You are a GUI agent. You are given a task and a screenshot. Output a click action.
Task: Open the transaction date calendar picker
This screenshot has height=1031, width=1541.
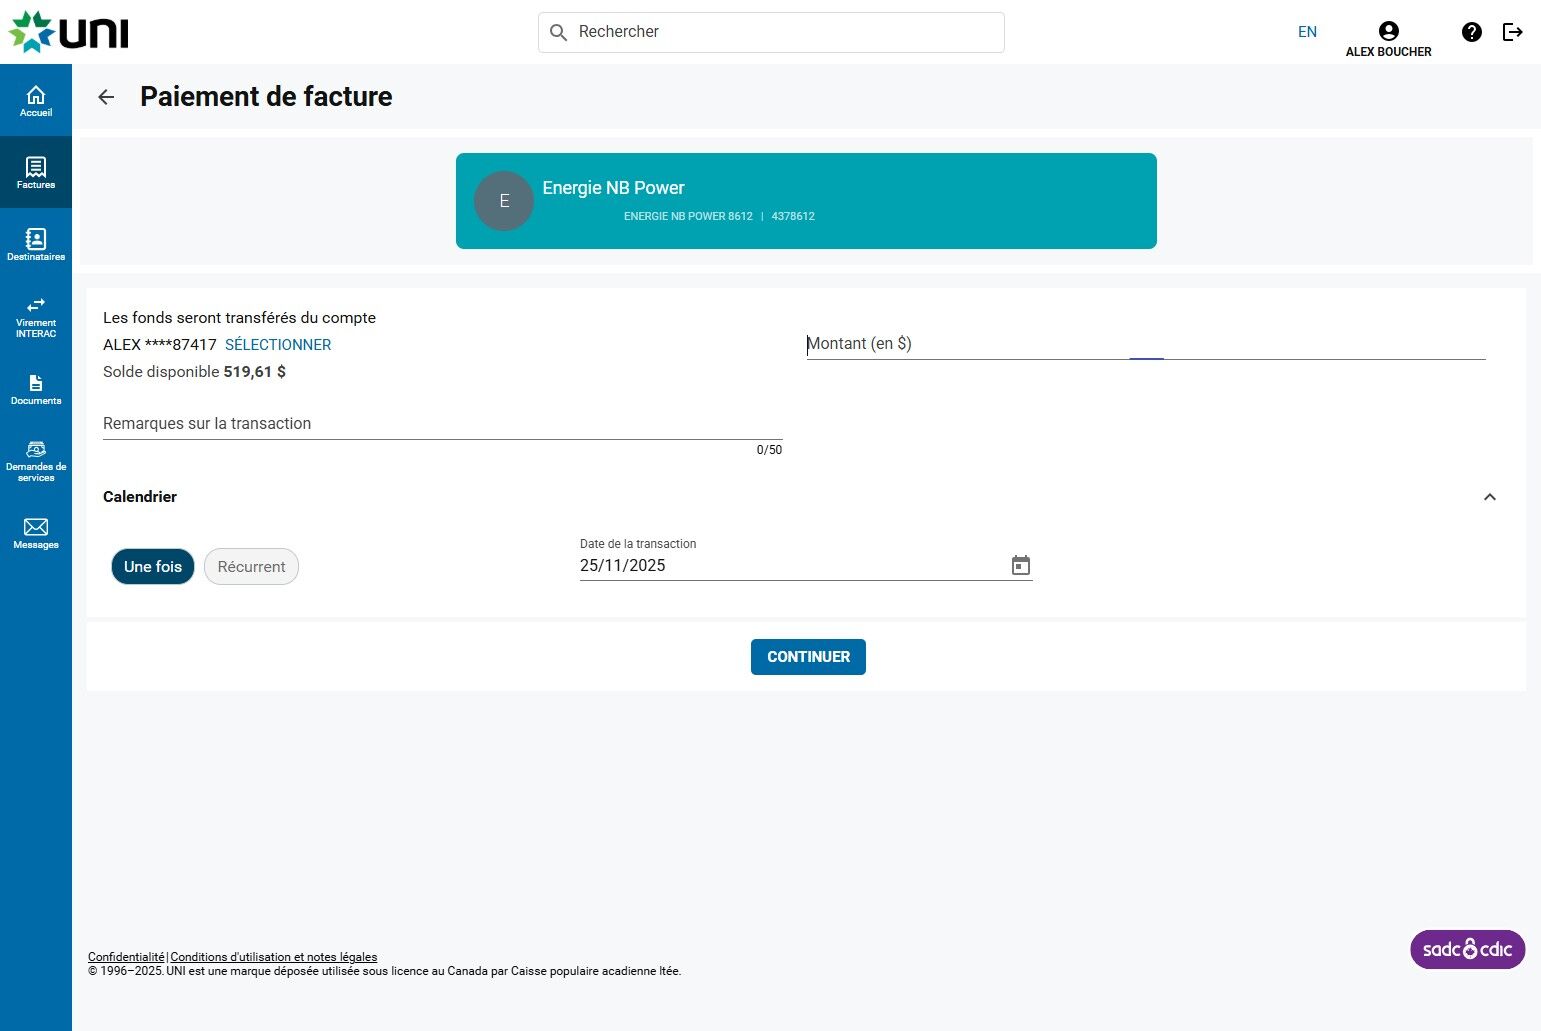[x=1020, y=566]
